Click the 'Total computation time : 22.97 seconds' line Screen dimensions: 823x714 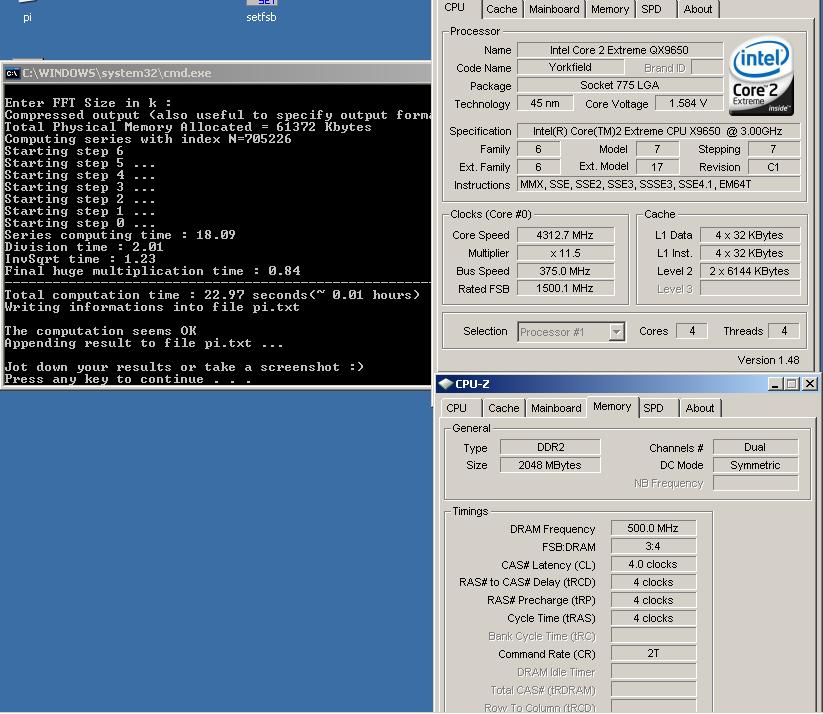click(x=213, y=295)
